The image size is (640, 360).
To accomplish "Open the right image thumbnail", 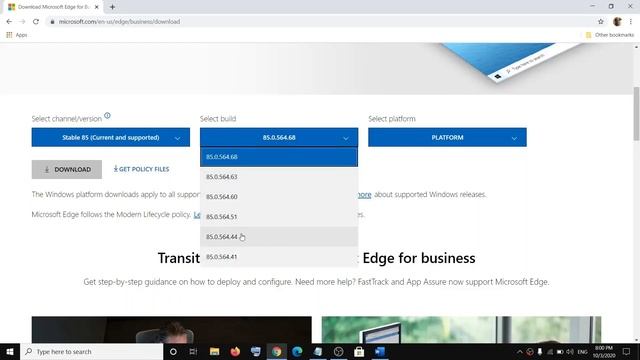I will pos(461,330).
